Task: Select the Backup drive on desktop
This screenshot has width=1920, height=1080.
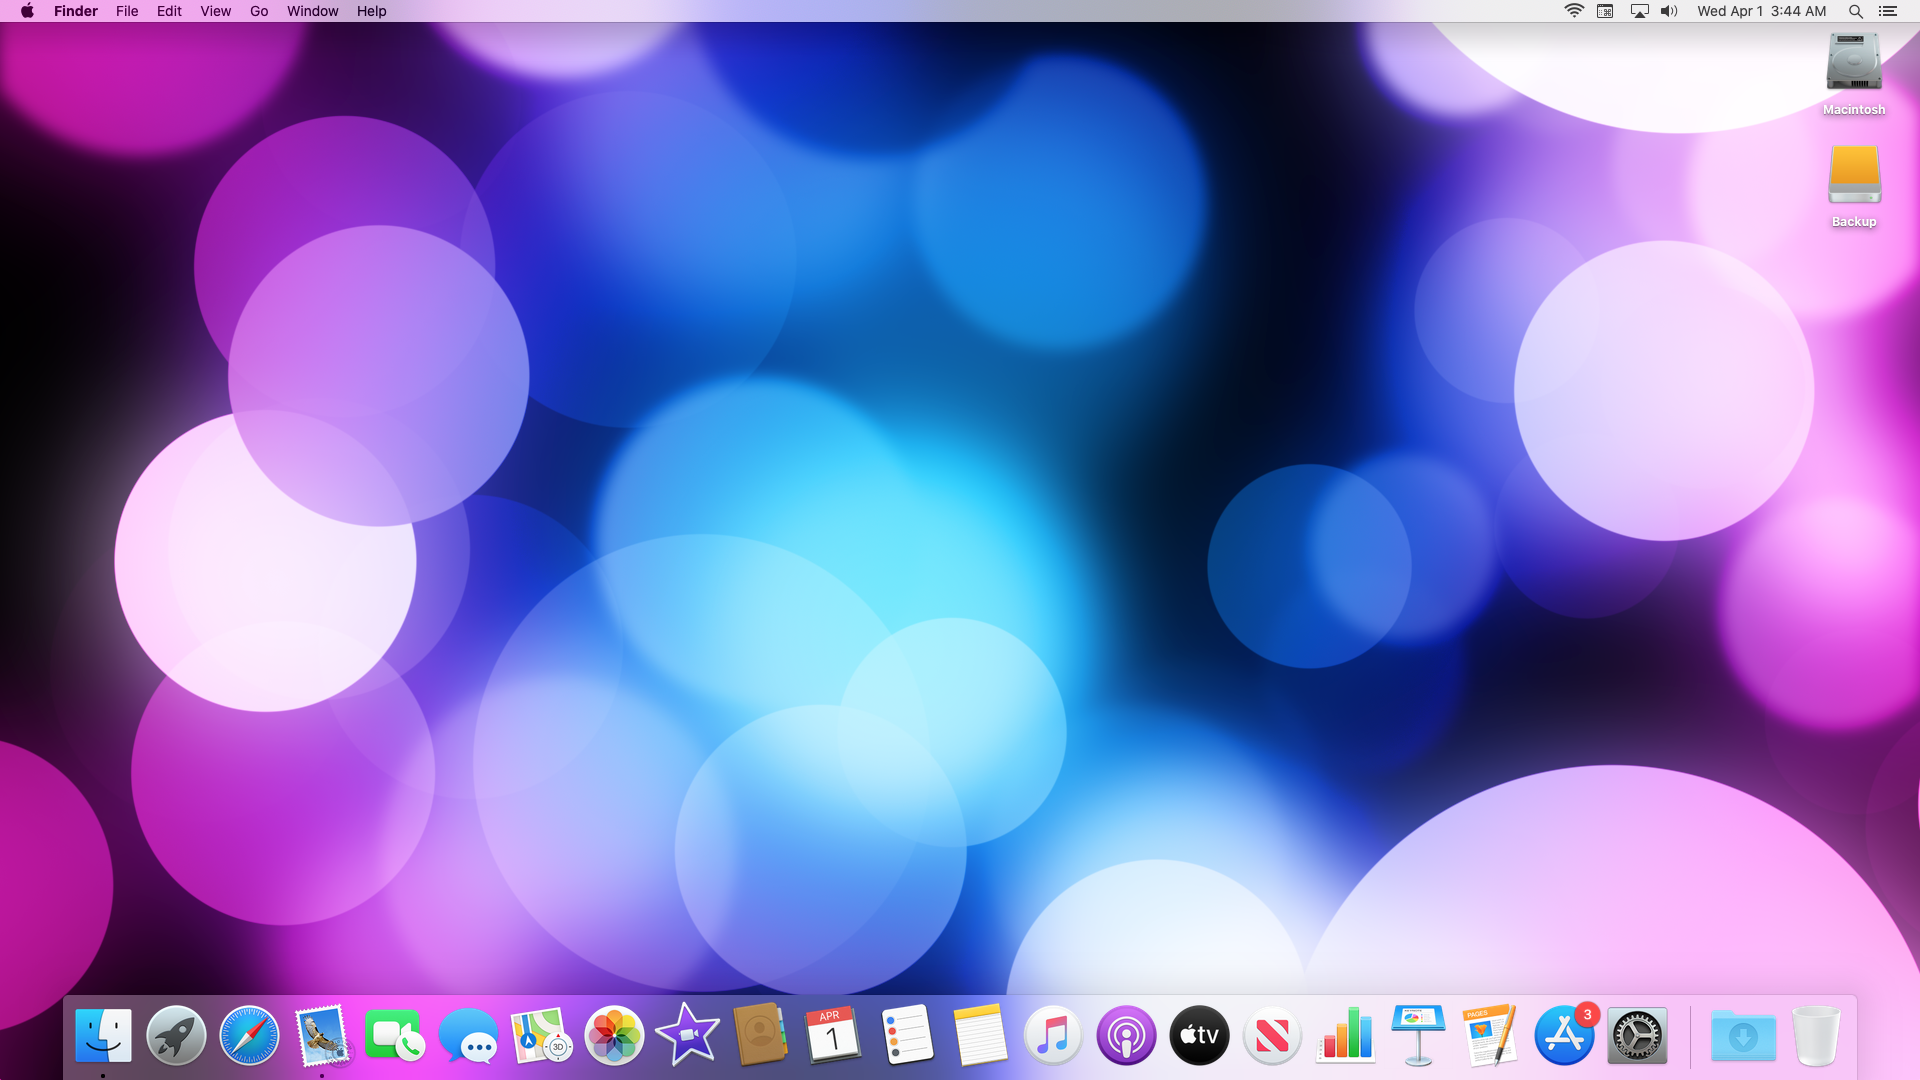Action: [1854, 177]
